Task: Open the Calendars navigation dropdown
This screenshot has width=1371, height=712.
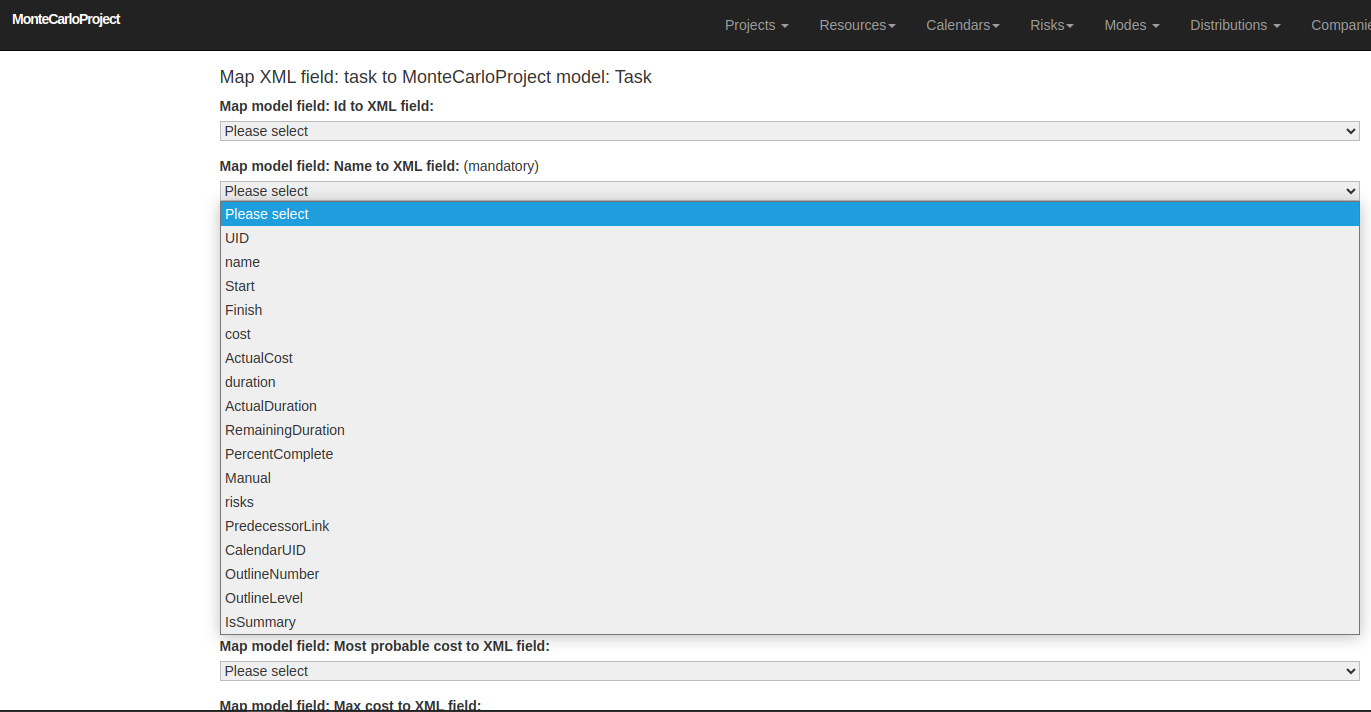Action: tap(961, 25)
